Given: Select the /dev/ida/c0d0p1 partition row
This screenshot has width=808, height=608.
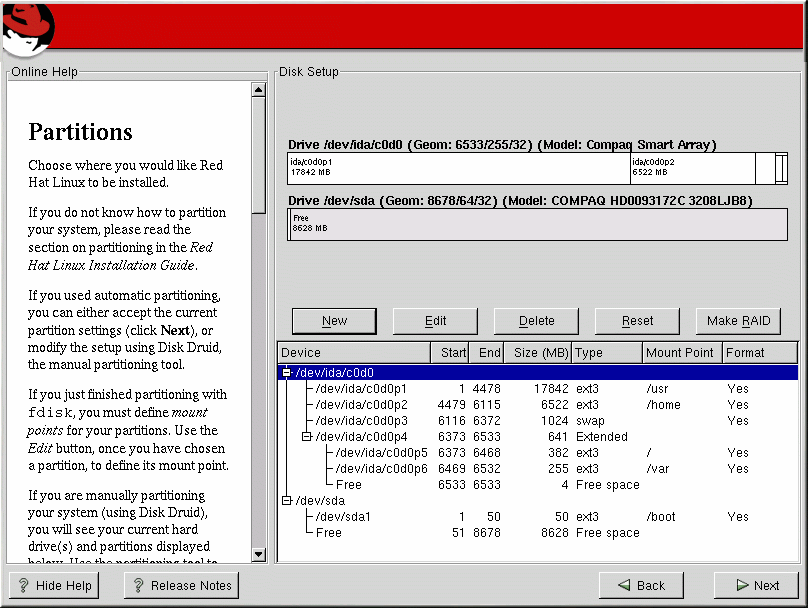Looking at the screenshot, I should click(x=537, y=389).
